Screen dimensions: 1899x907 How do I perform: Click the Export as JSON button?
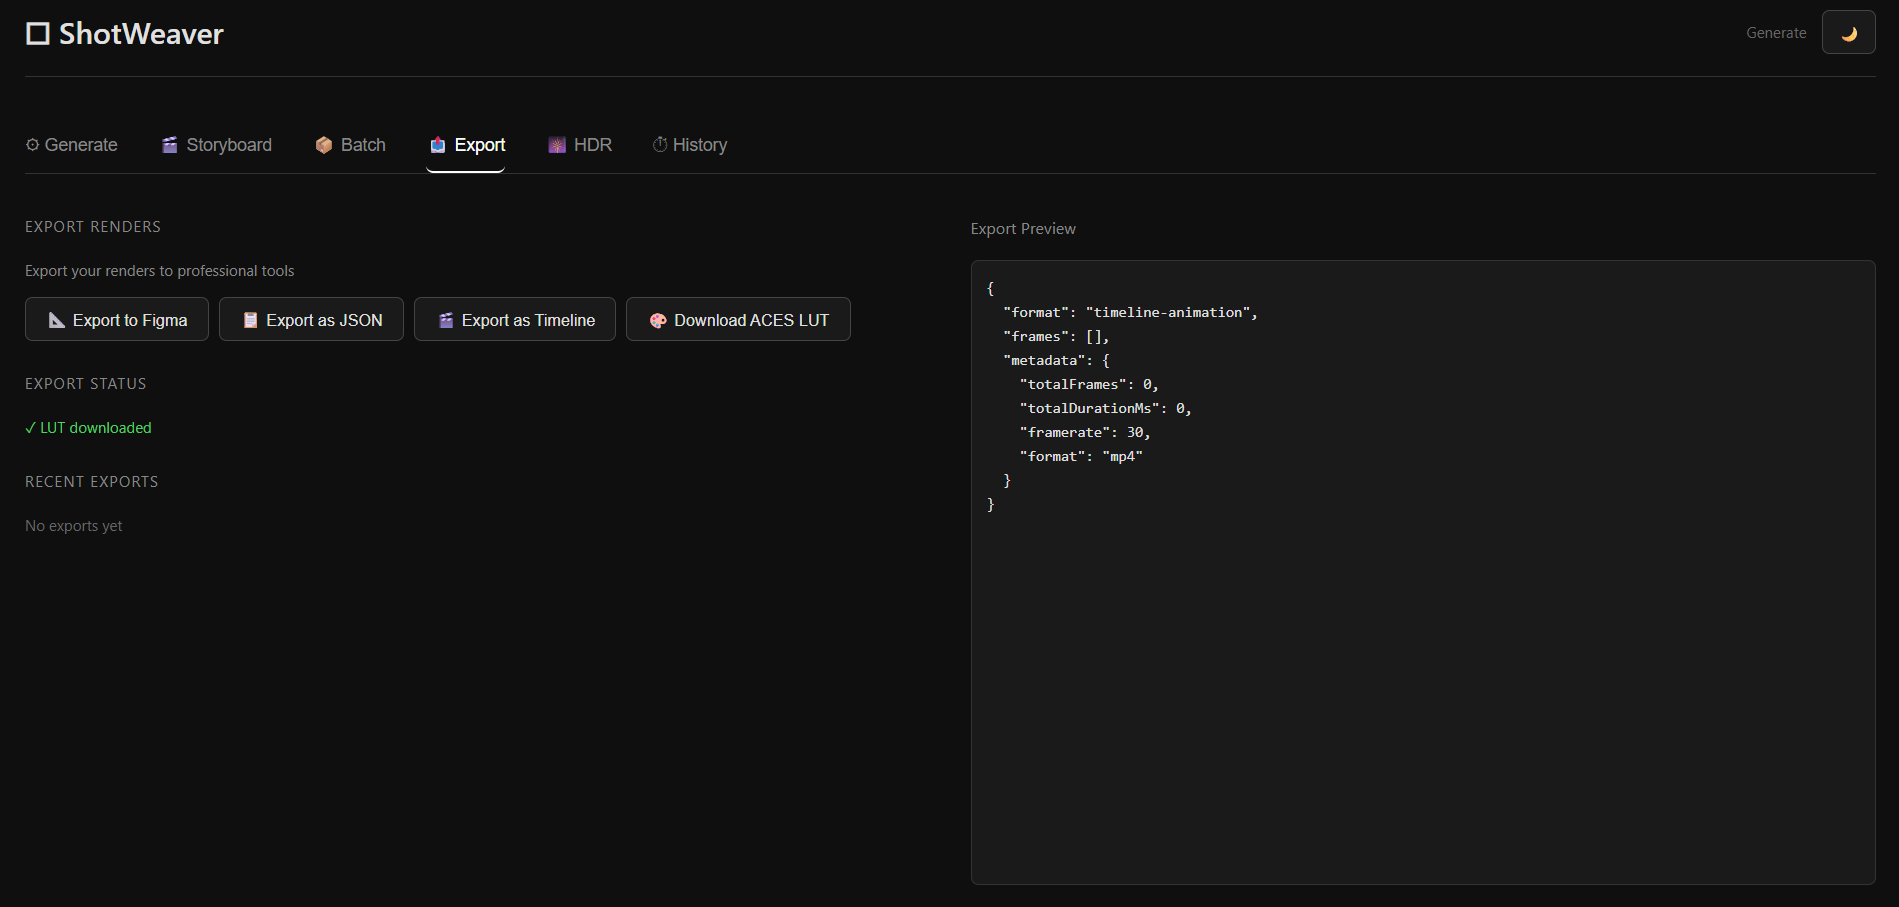[x=311, y=319]
